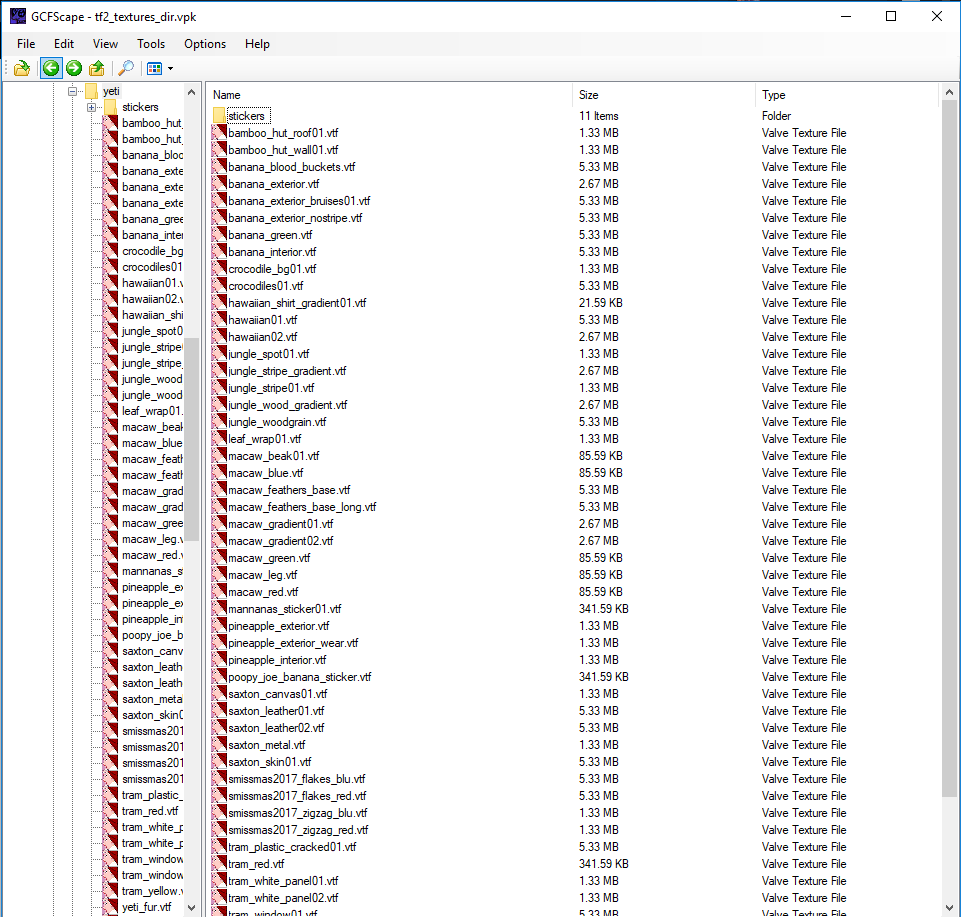
Task: Click the tree pane scrollbar thumb
Action: click(191, 439)
